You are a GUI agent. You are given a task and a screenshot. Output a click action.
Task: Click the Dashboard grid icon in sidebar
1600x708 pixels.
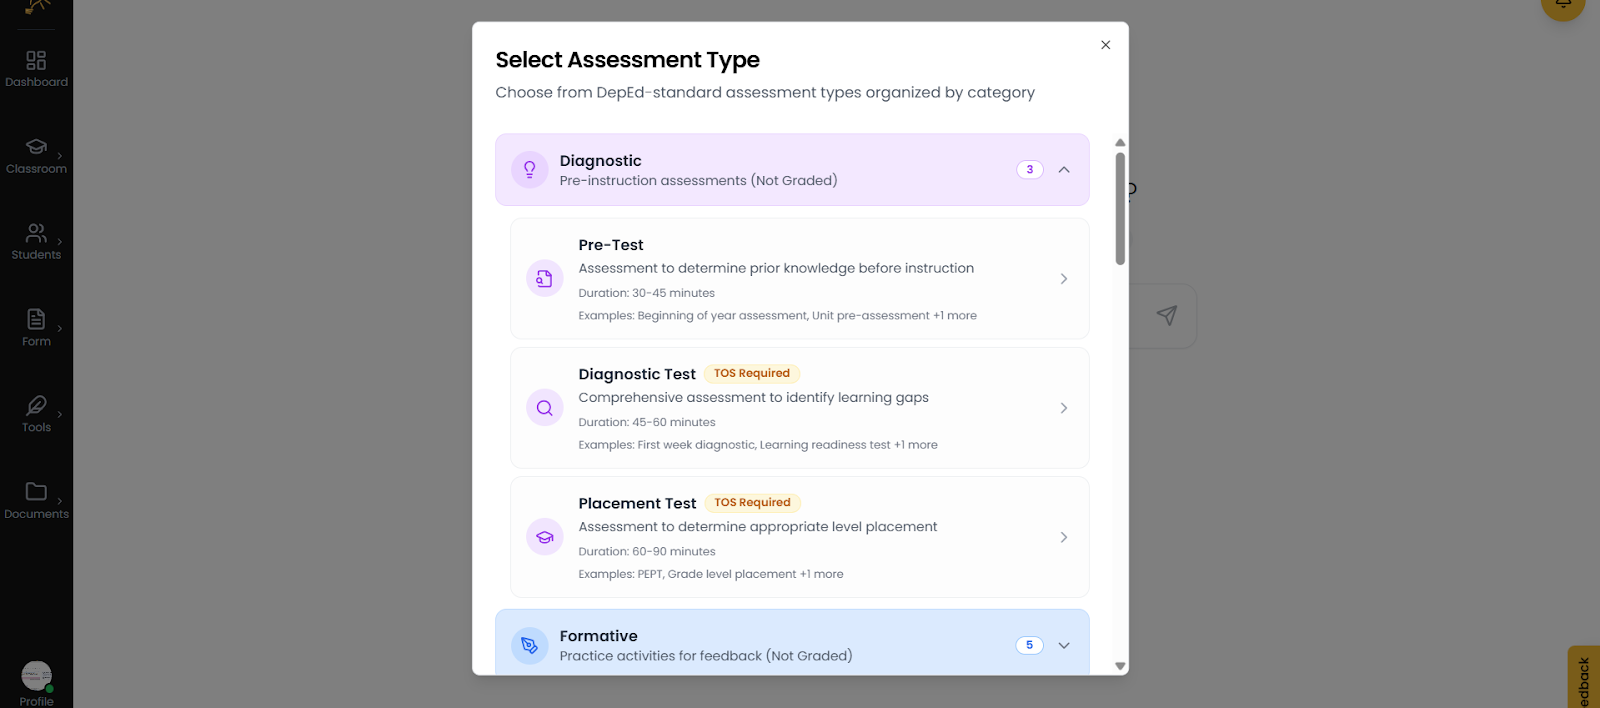click(x=36, y=61)
